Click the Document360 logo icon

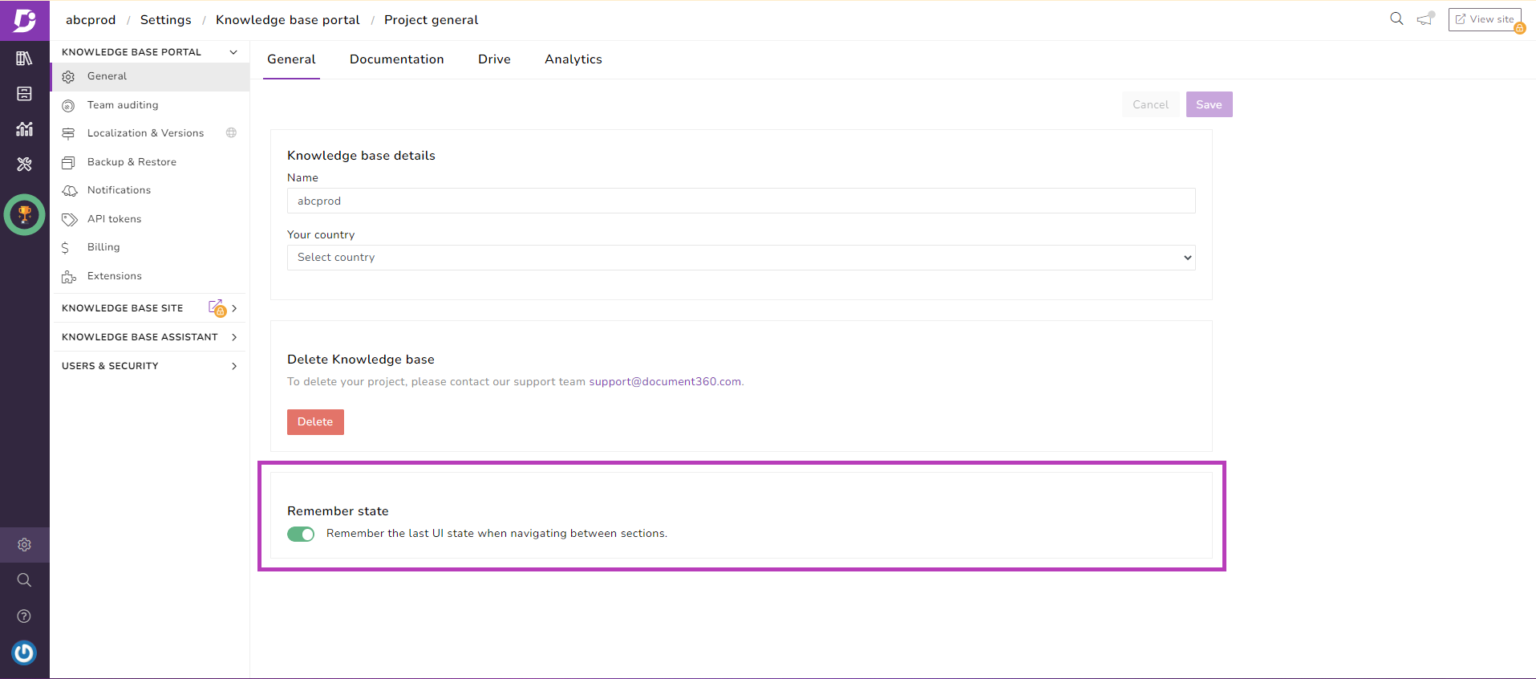point(24,20)
